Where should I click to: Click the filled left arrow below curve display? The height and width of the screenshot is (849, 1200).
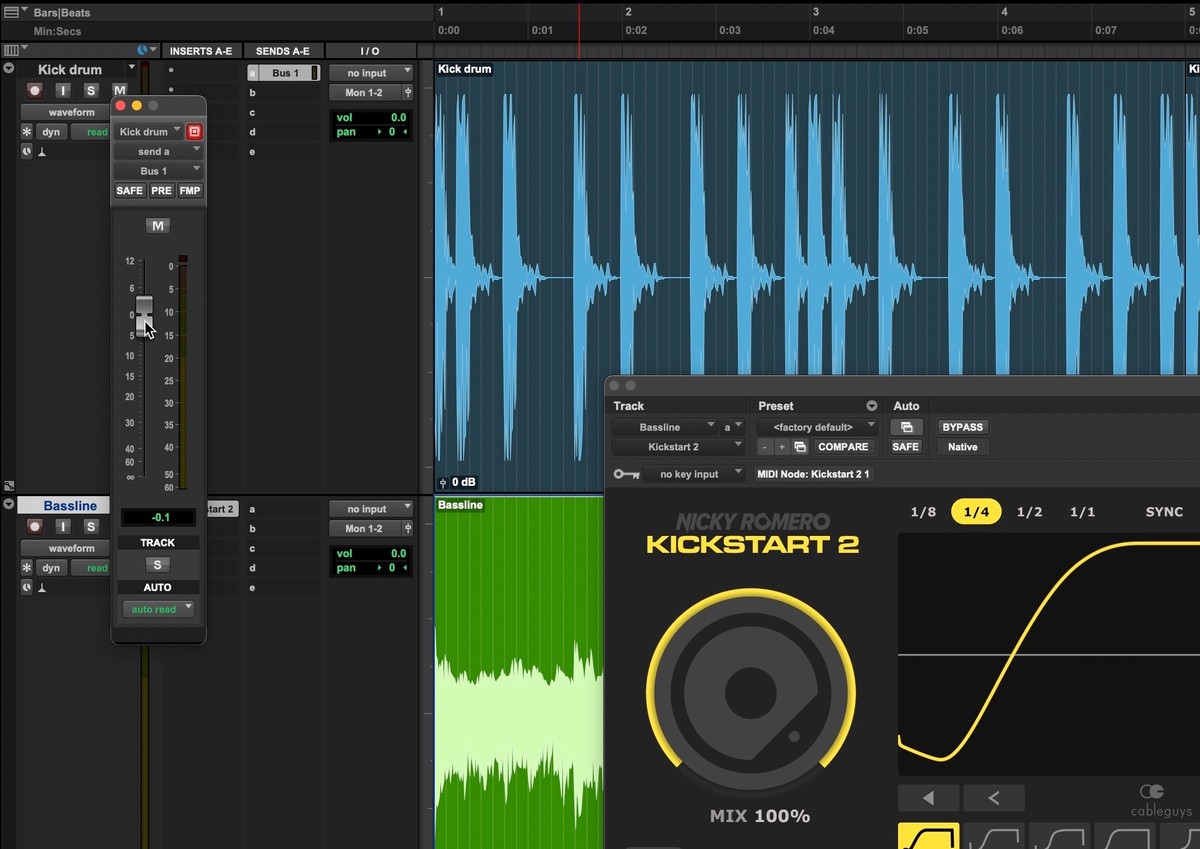tap(927, 797)
